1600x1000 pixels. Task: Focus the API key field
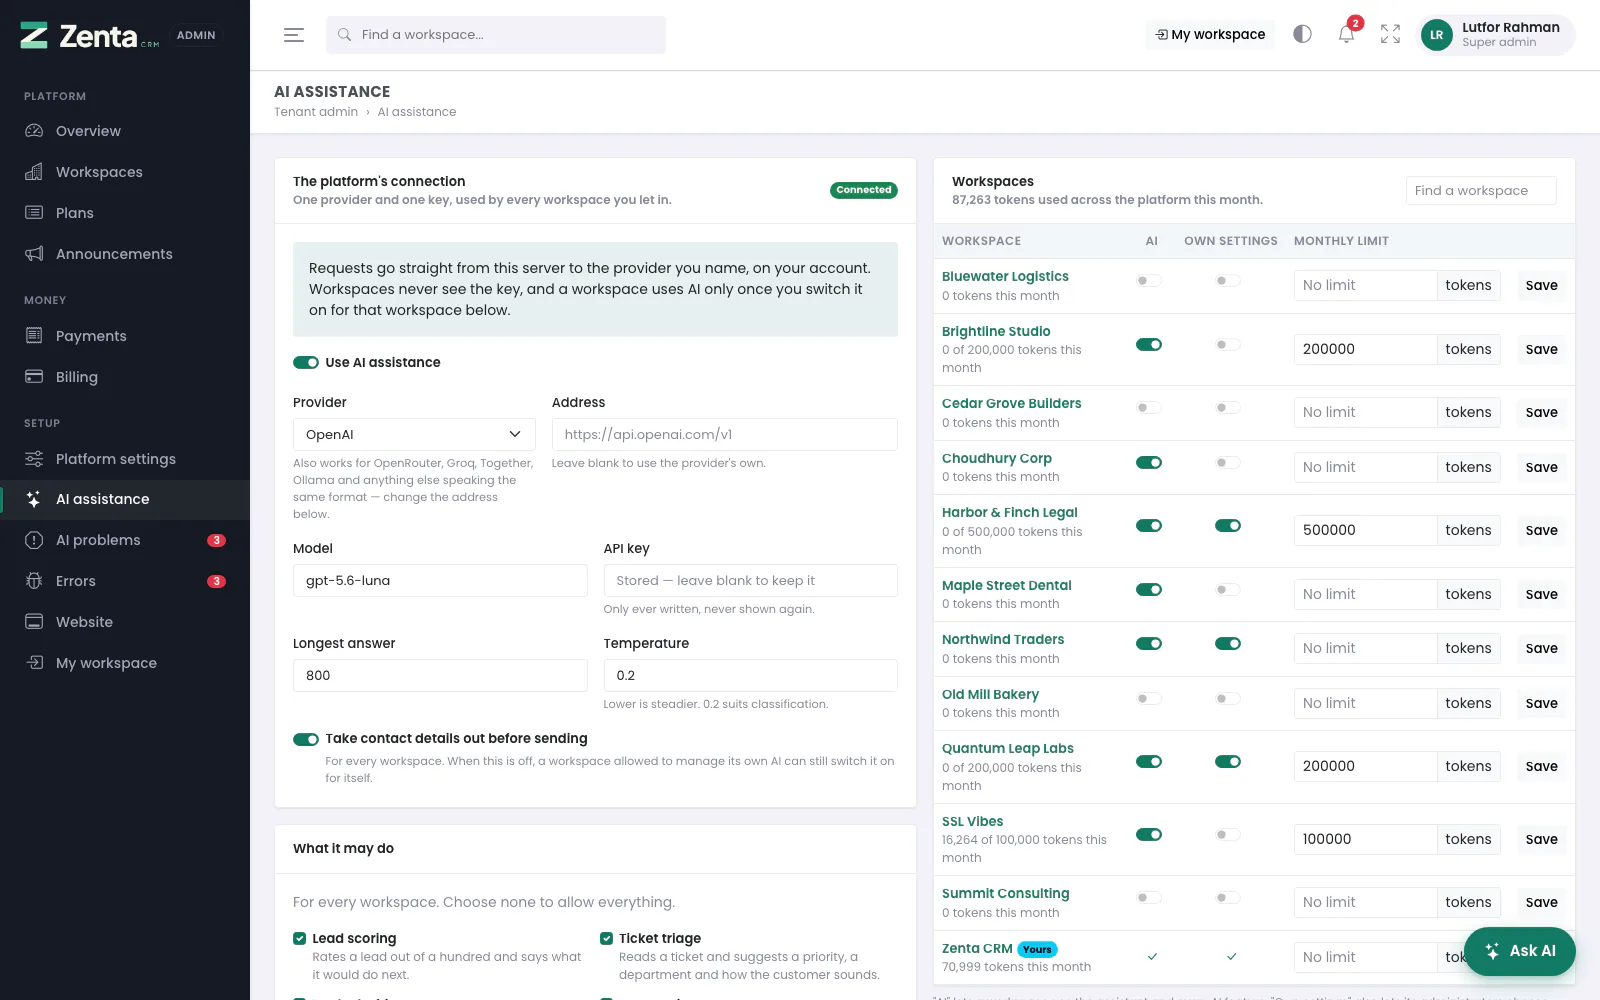tap(751, 581)
